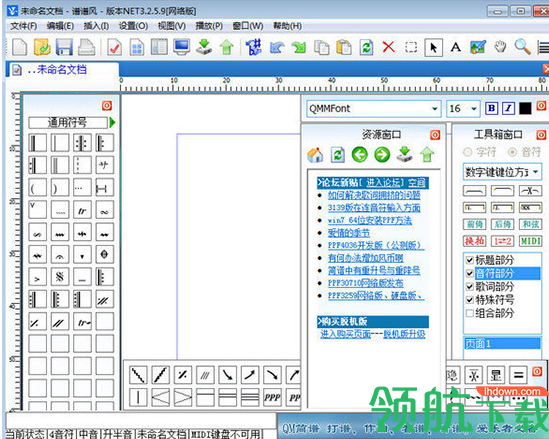Toggle italic I formatting

pos(508,109)
